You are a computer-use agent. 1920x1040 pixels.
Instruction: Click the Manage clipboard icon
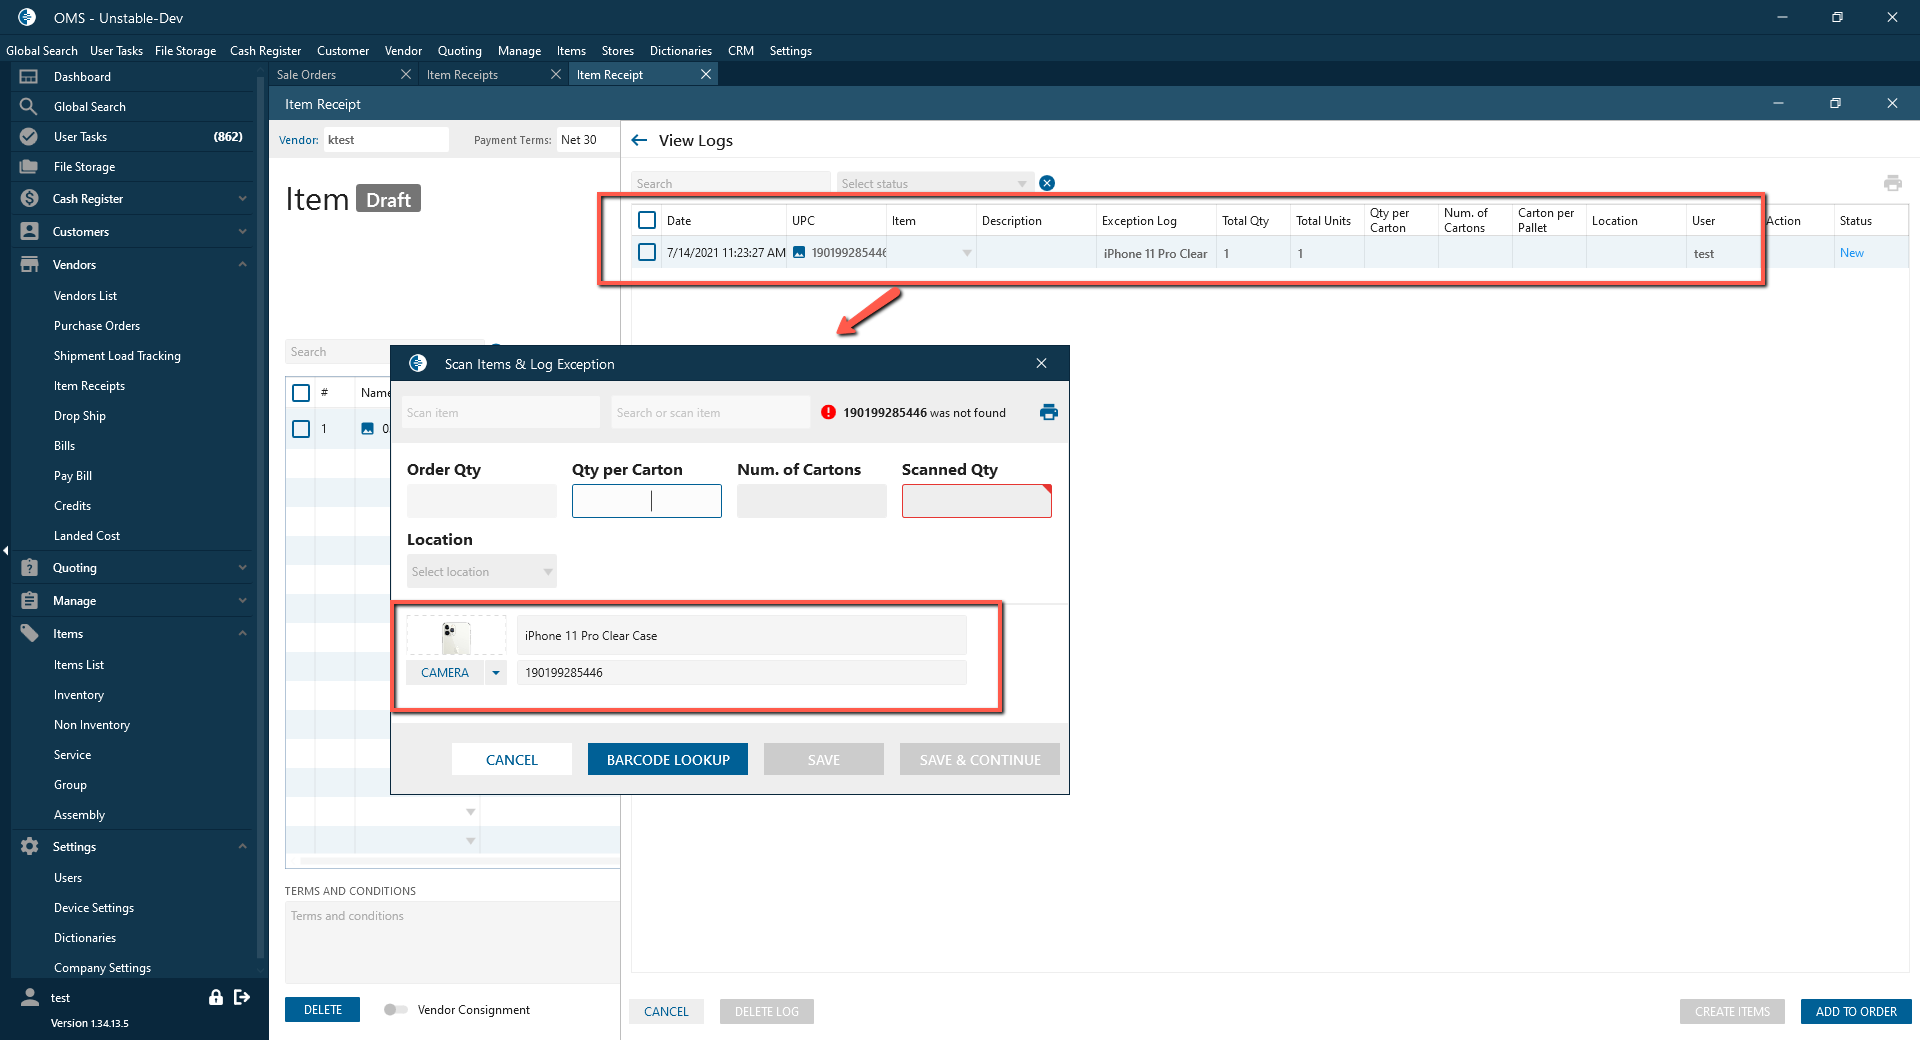(x=29, y=601)
